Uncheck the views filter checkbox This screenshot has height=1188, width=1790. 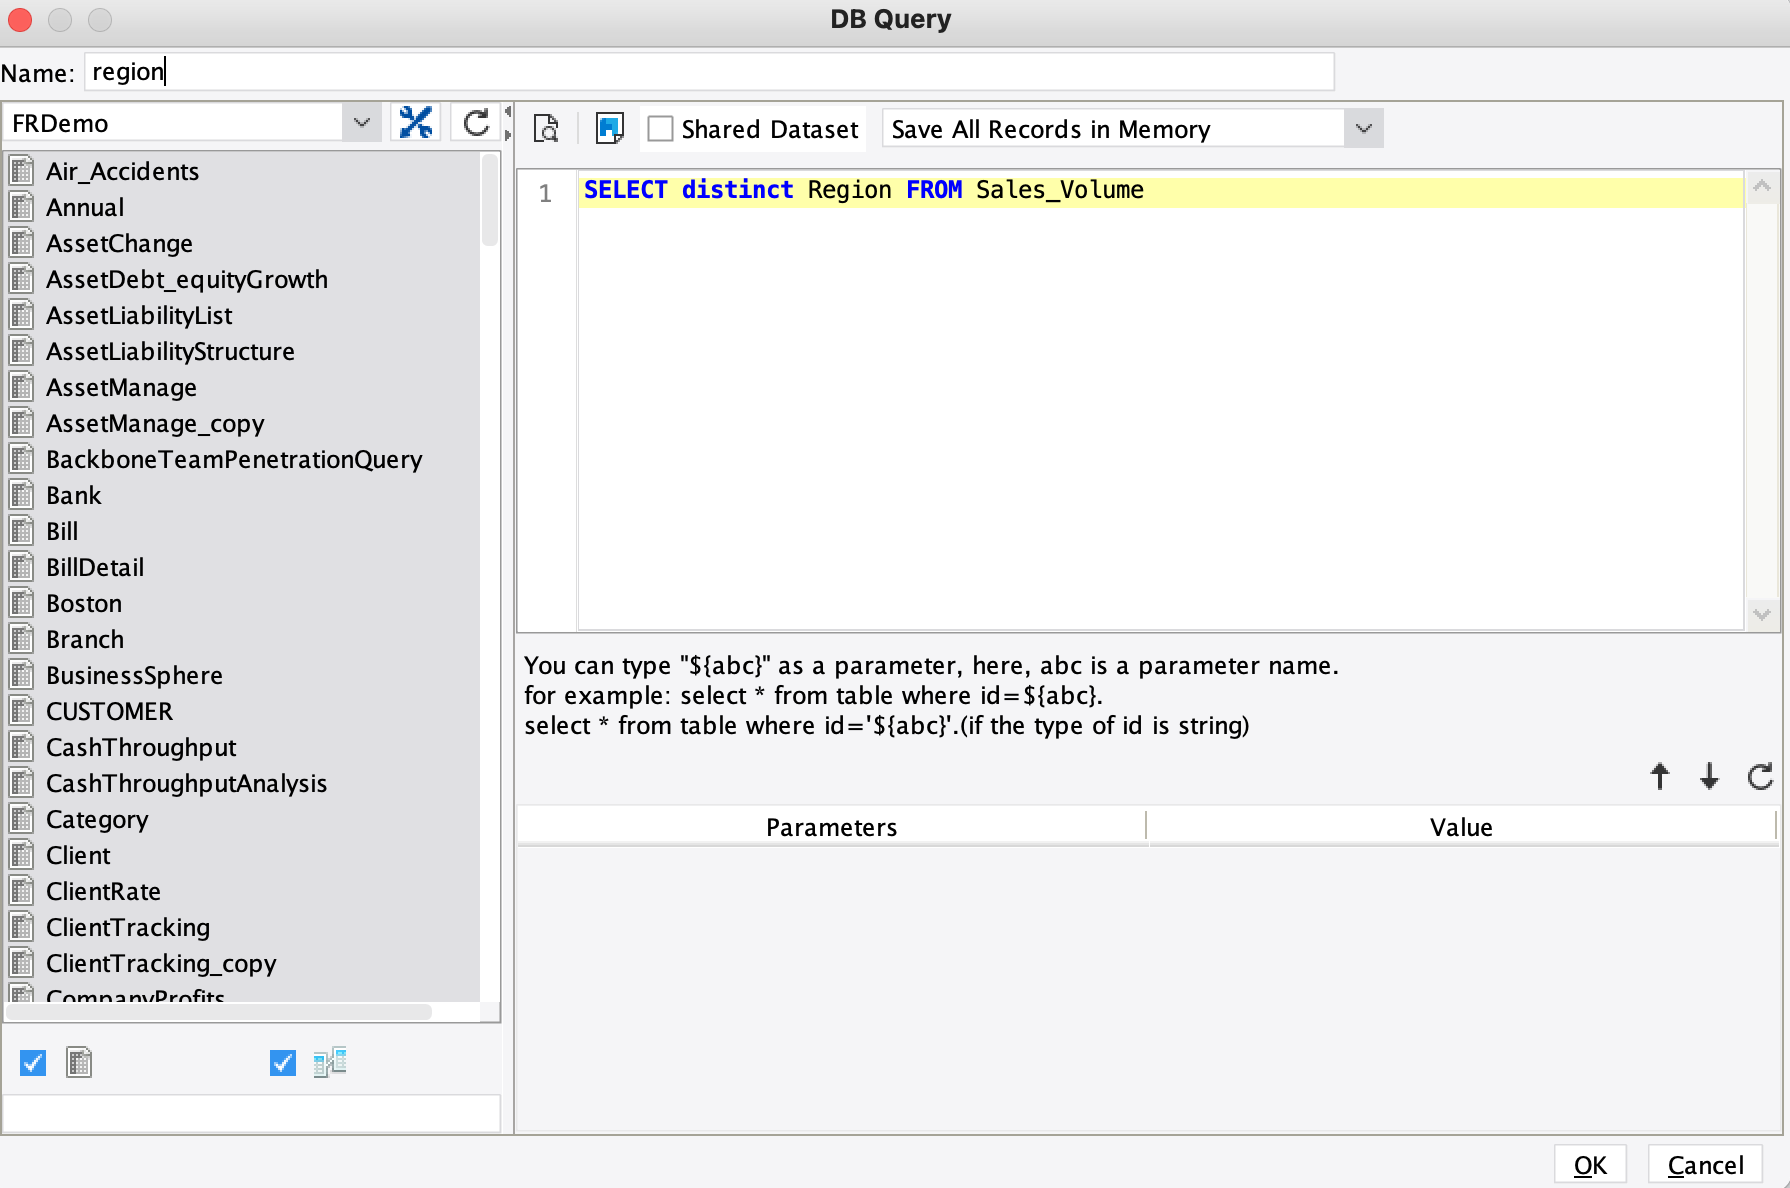pos(281,1063)
